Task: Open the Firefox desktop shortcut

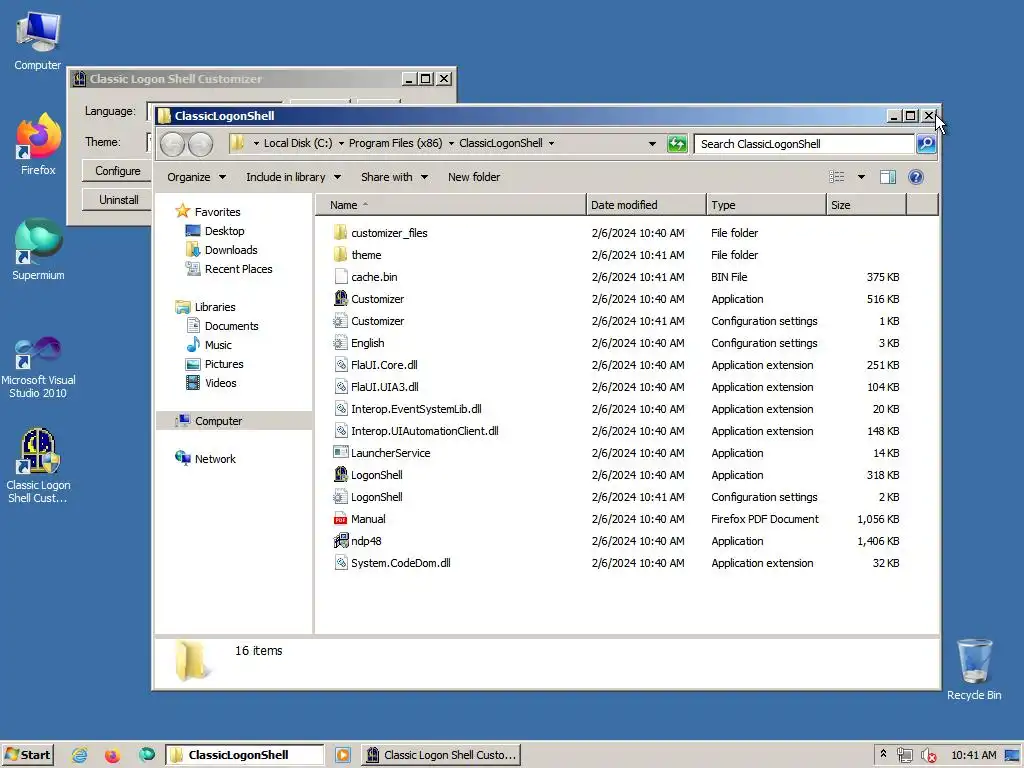Action: point(38,144)
